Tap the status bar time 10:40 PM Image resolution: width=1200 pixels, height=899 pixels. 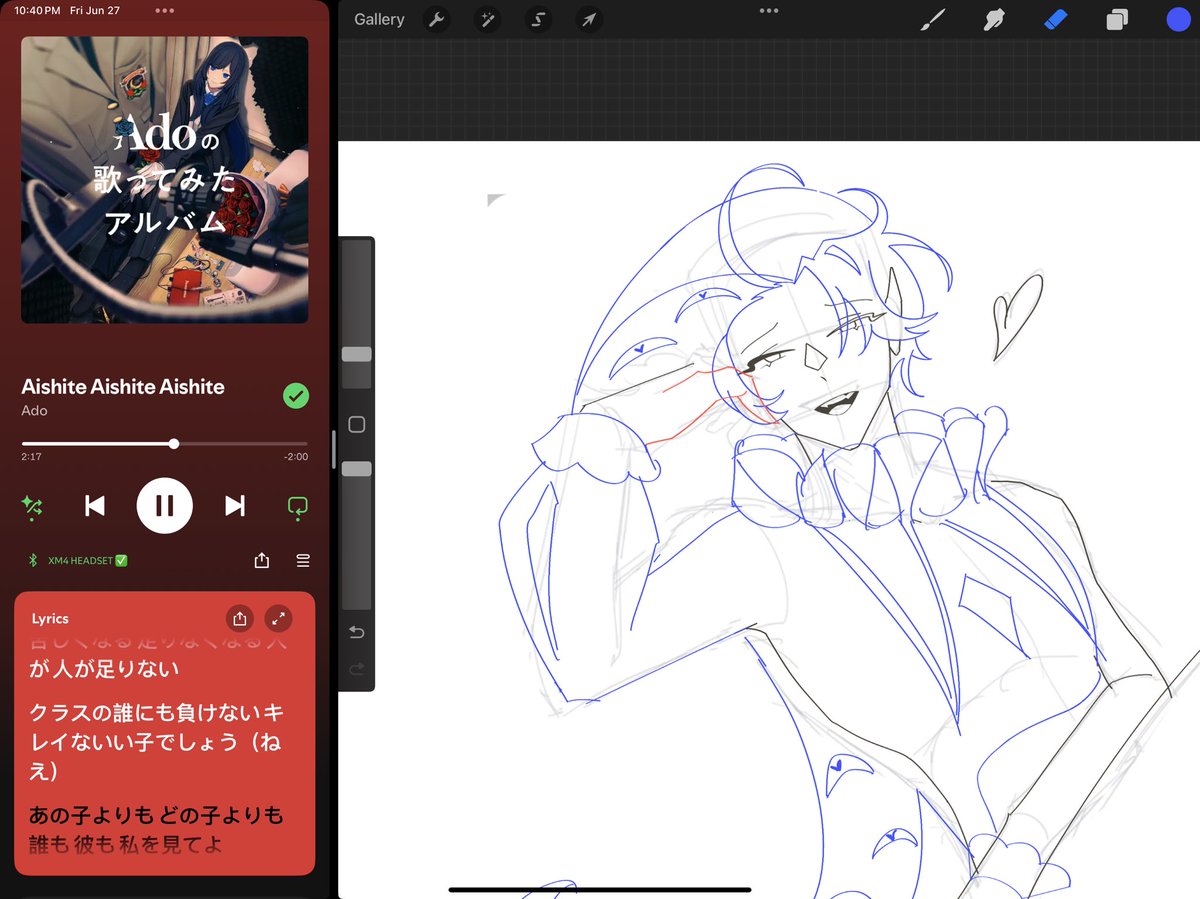click(x=37, y=10)
